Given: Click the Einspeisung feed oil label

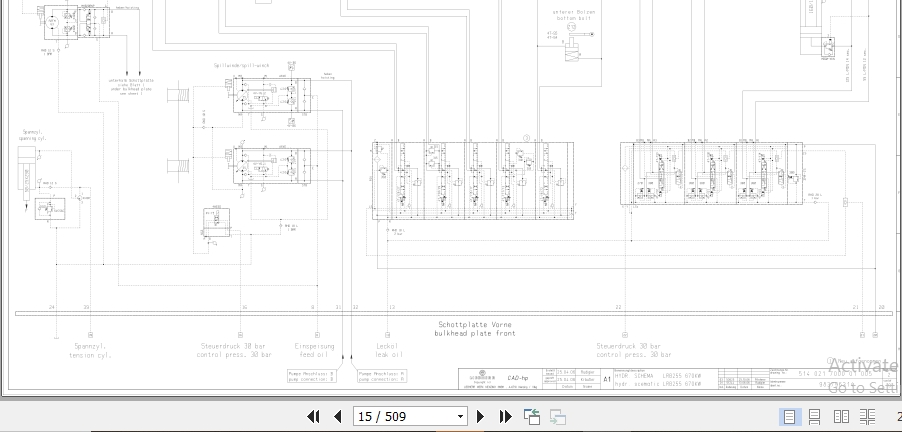Looking at the screenshot, I should (x=314, y=350).
